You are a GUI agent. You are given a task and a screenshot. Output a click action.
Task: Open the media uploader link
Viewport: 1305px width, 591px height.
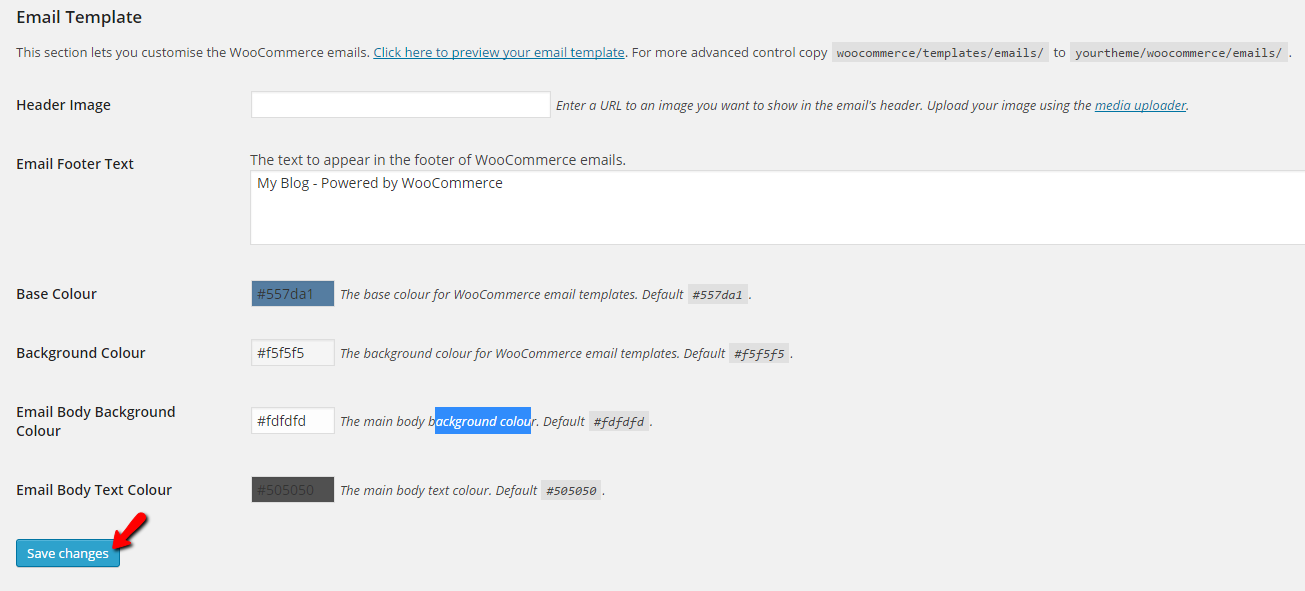click(1139, 104)
